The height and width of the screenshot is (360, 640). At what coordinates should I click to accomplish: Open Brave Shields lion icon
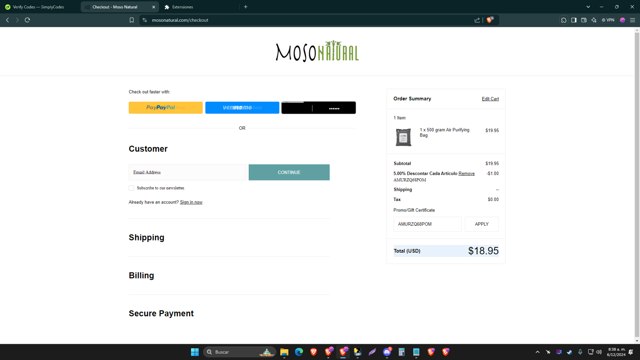click(x=490, y=20)
